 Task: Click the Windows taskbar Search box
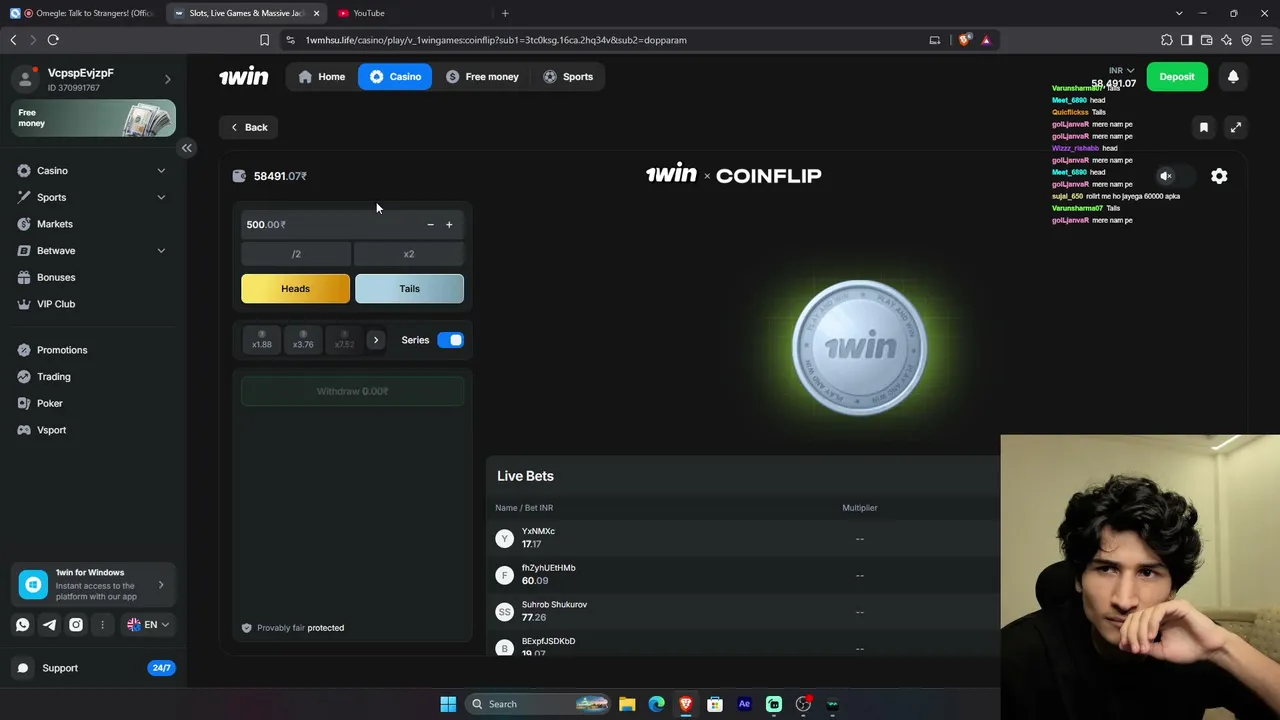tap(538, 704)
